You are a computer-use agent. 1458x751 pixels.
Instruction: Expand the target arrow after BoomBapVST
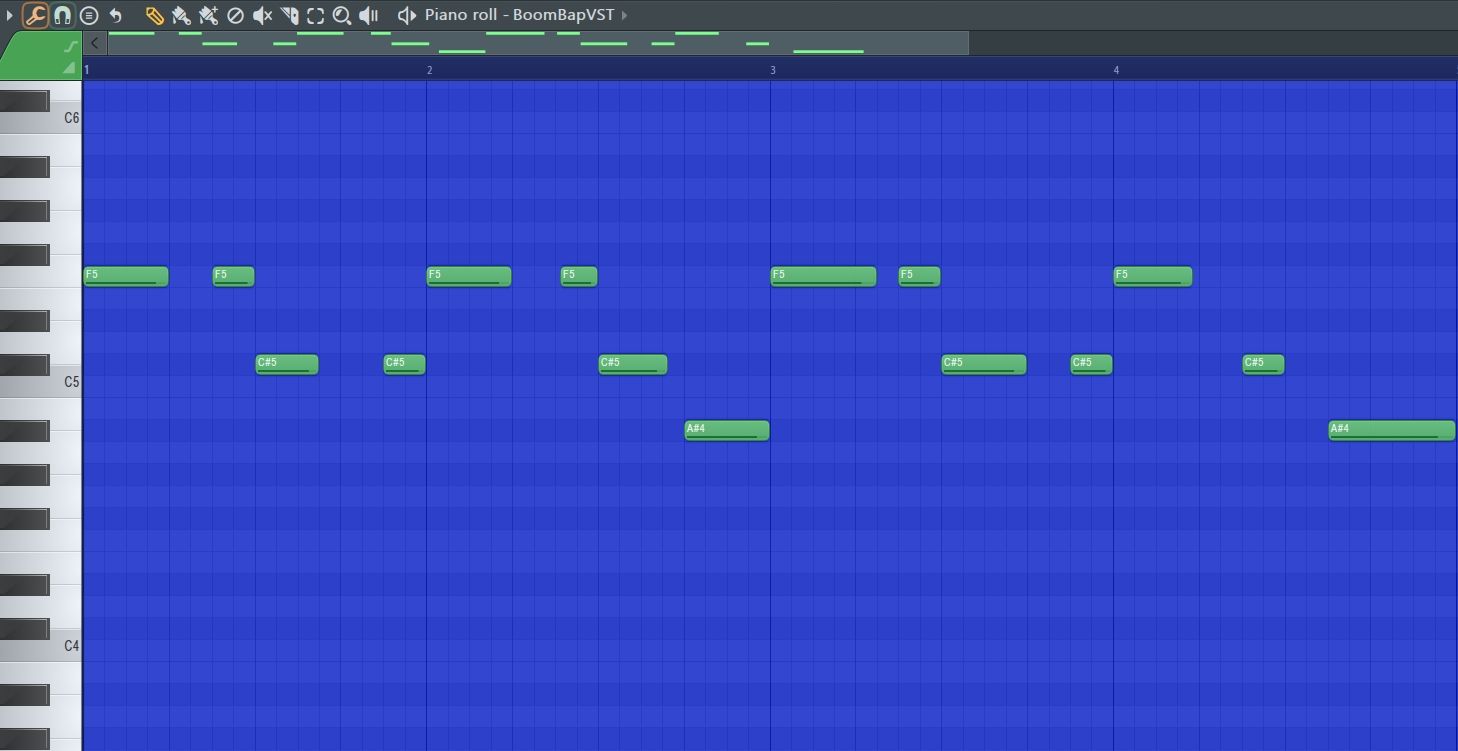pyautogui.click(x=625, y=15)
